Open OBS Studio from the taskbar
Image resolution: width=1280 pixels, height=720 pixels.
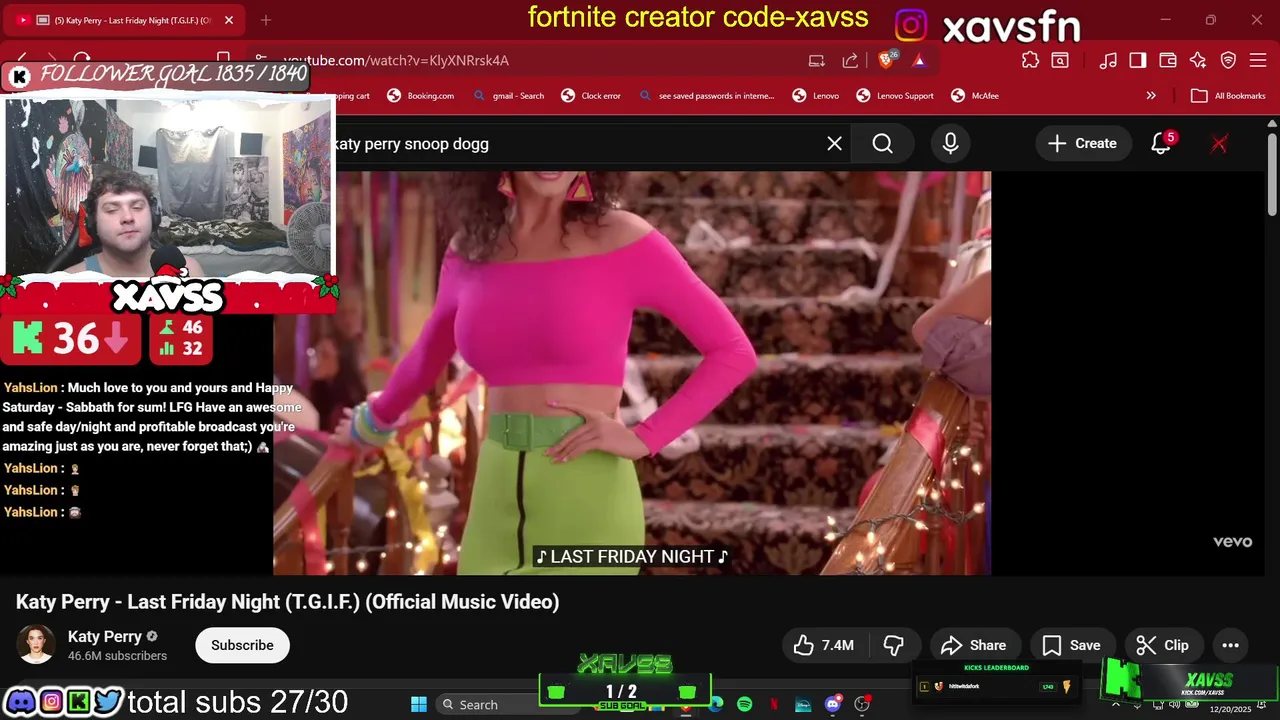click(x=862, y=705)
